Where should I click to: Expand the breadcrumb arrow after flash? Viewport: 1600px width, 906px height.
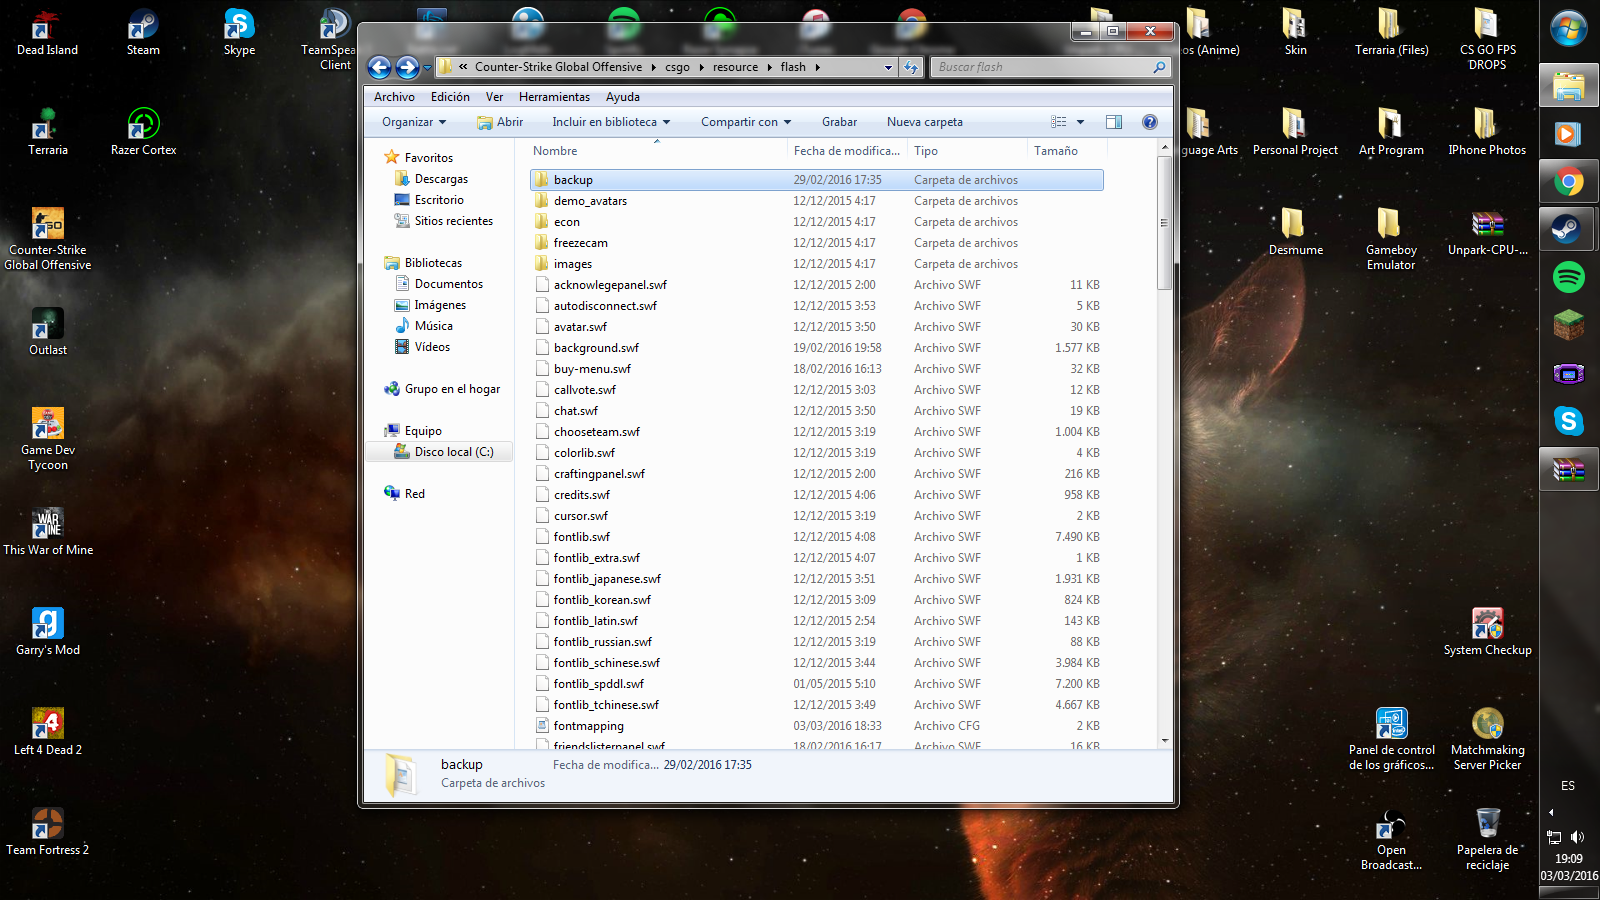[817, 67]
